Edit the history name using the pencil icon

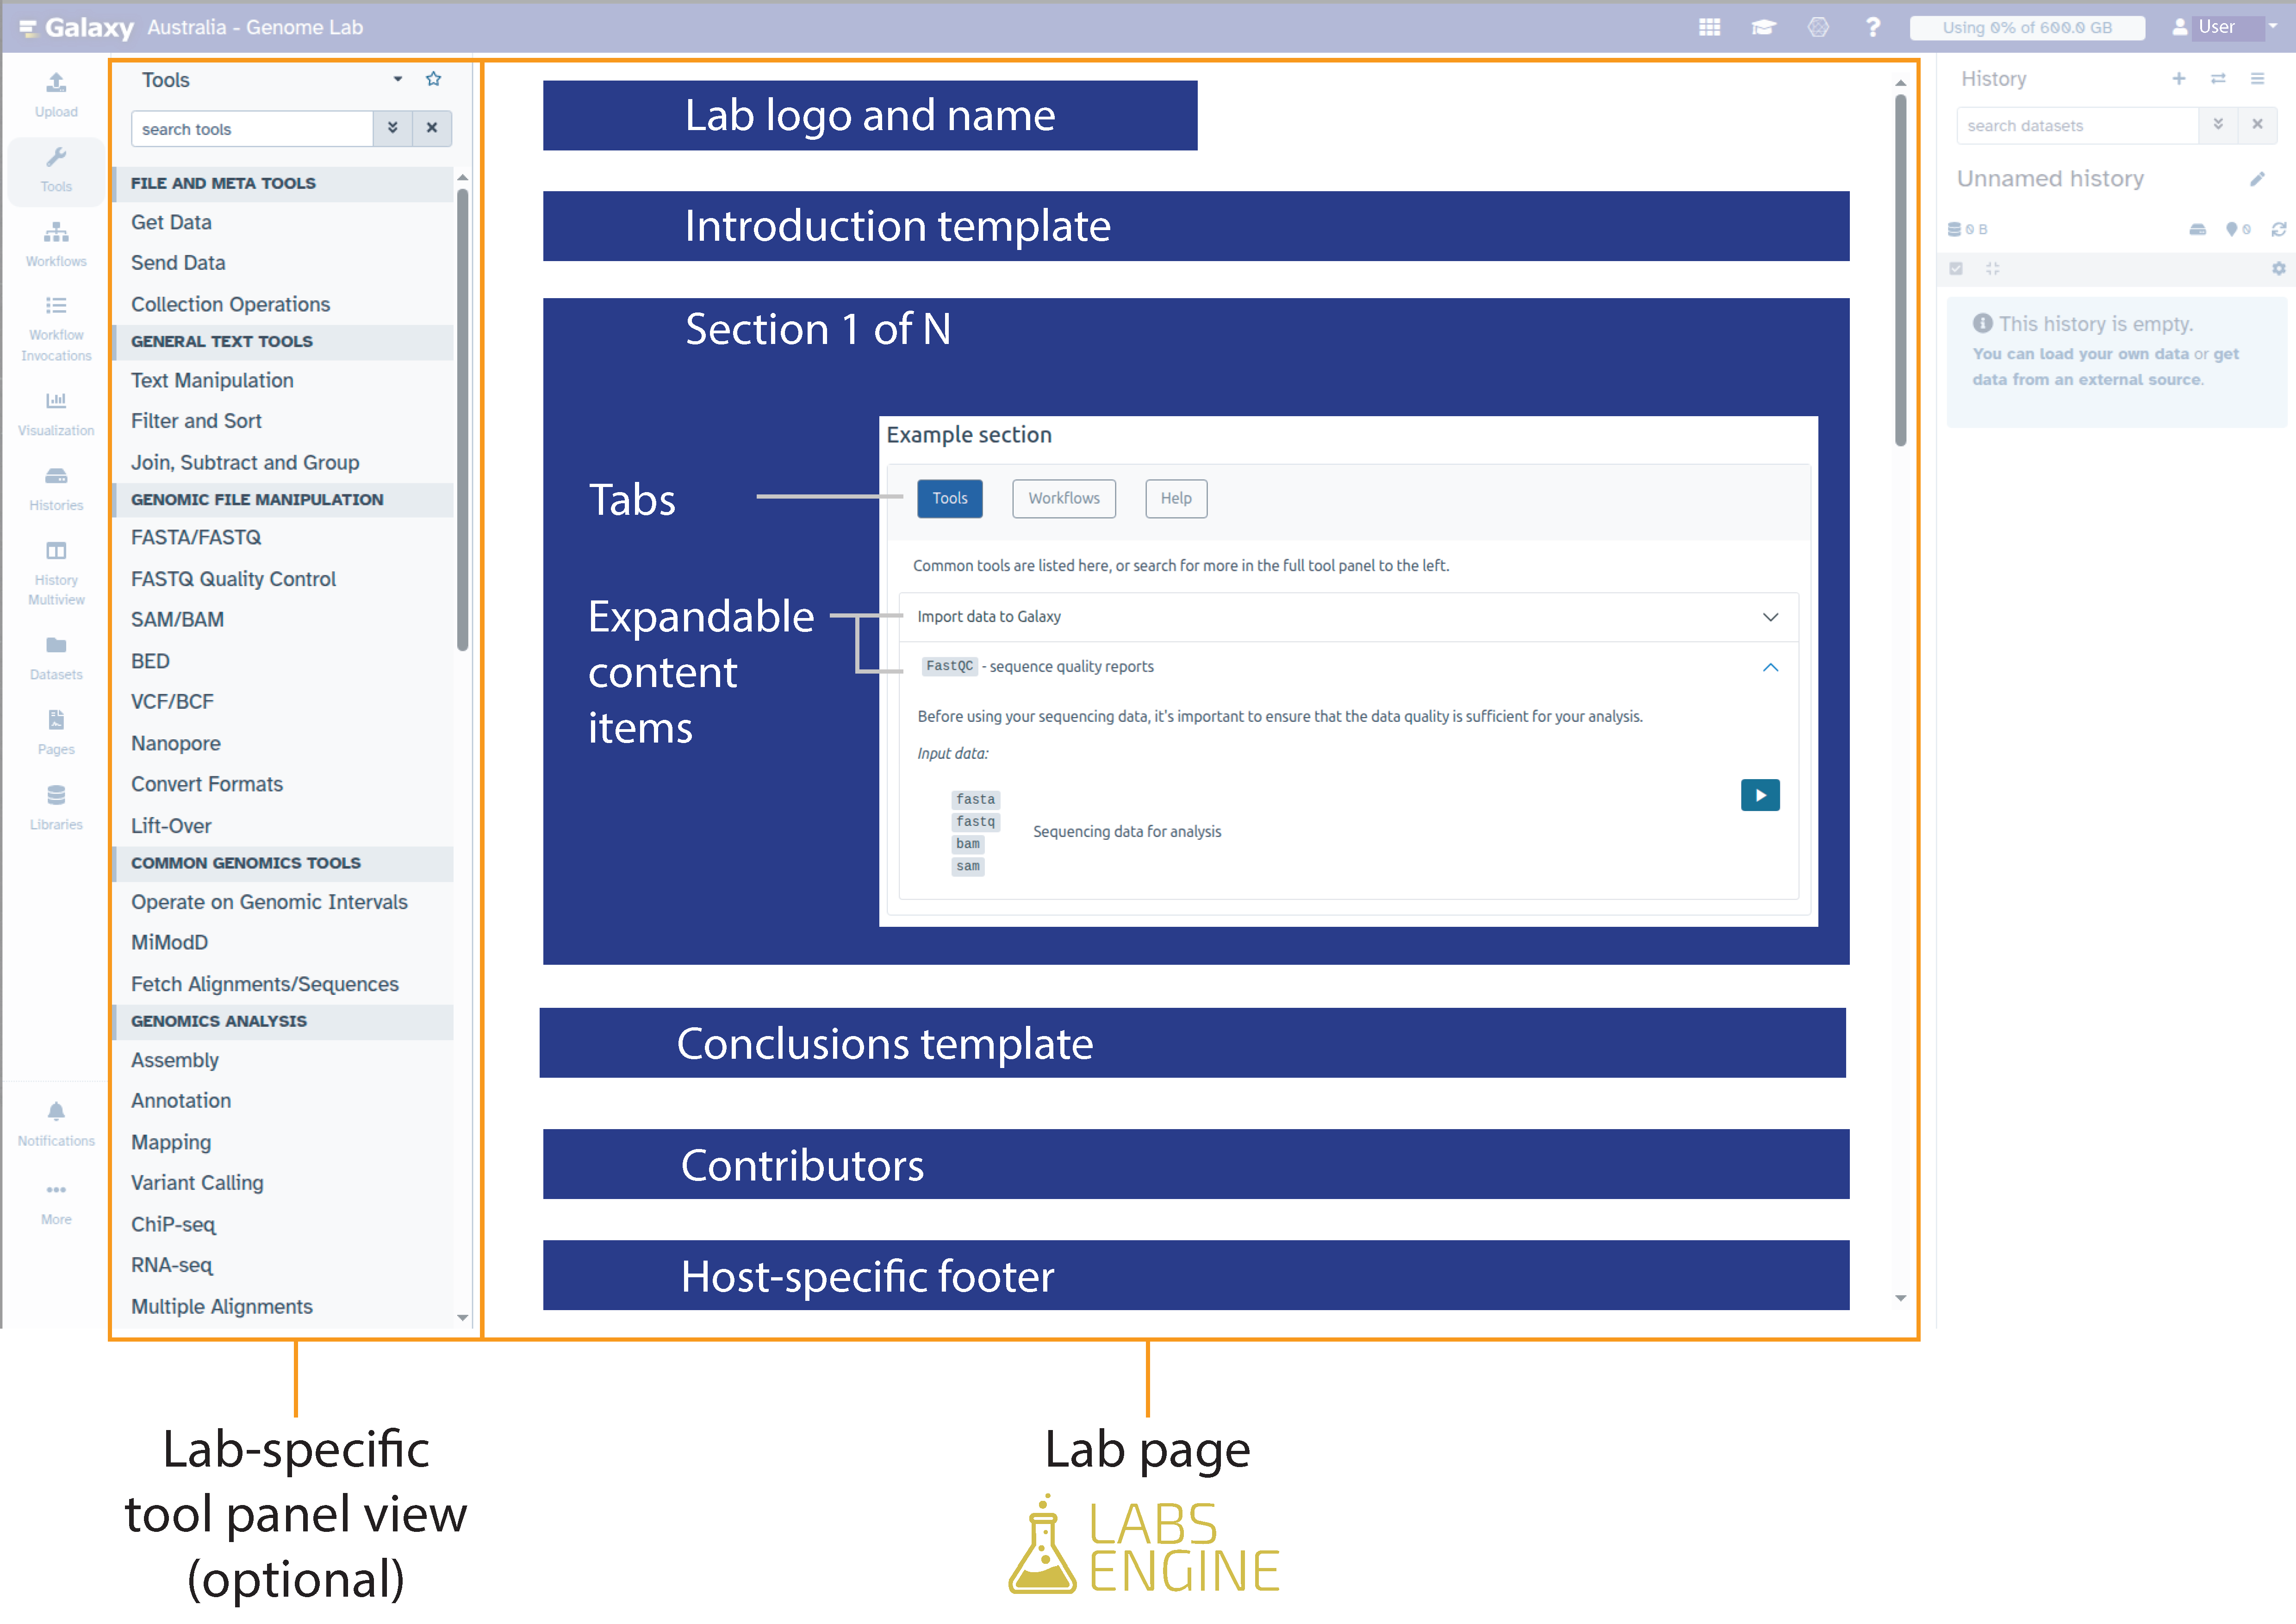click(2258, 179)
